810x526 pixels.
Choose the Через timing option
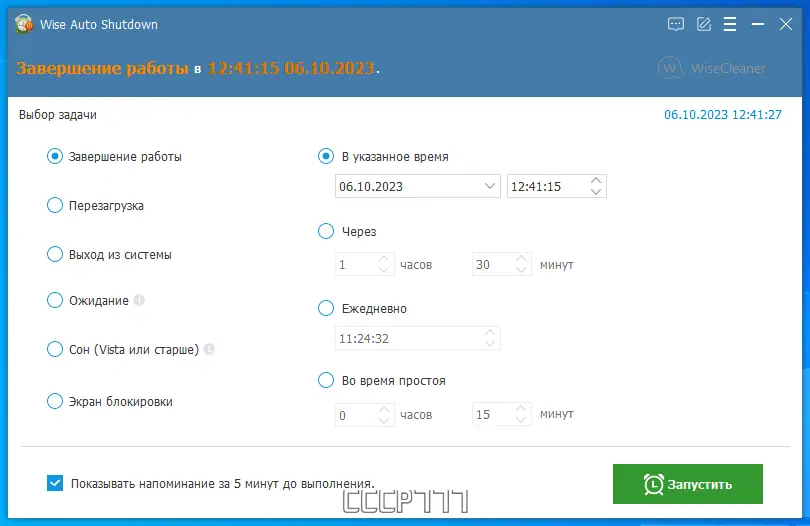pyautogui.click(x=347, y=231)
